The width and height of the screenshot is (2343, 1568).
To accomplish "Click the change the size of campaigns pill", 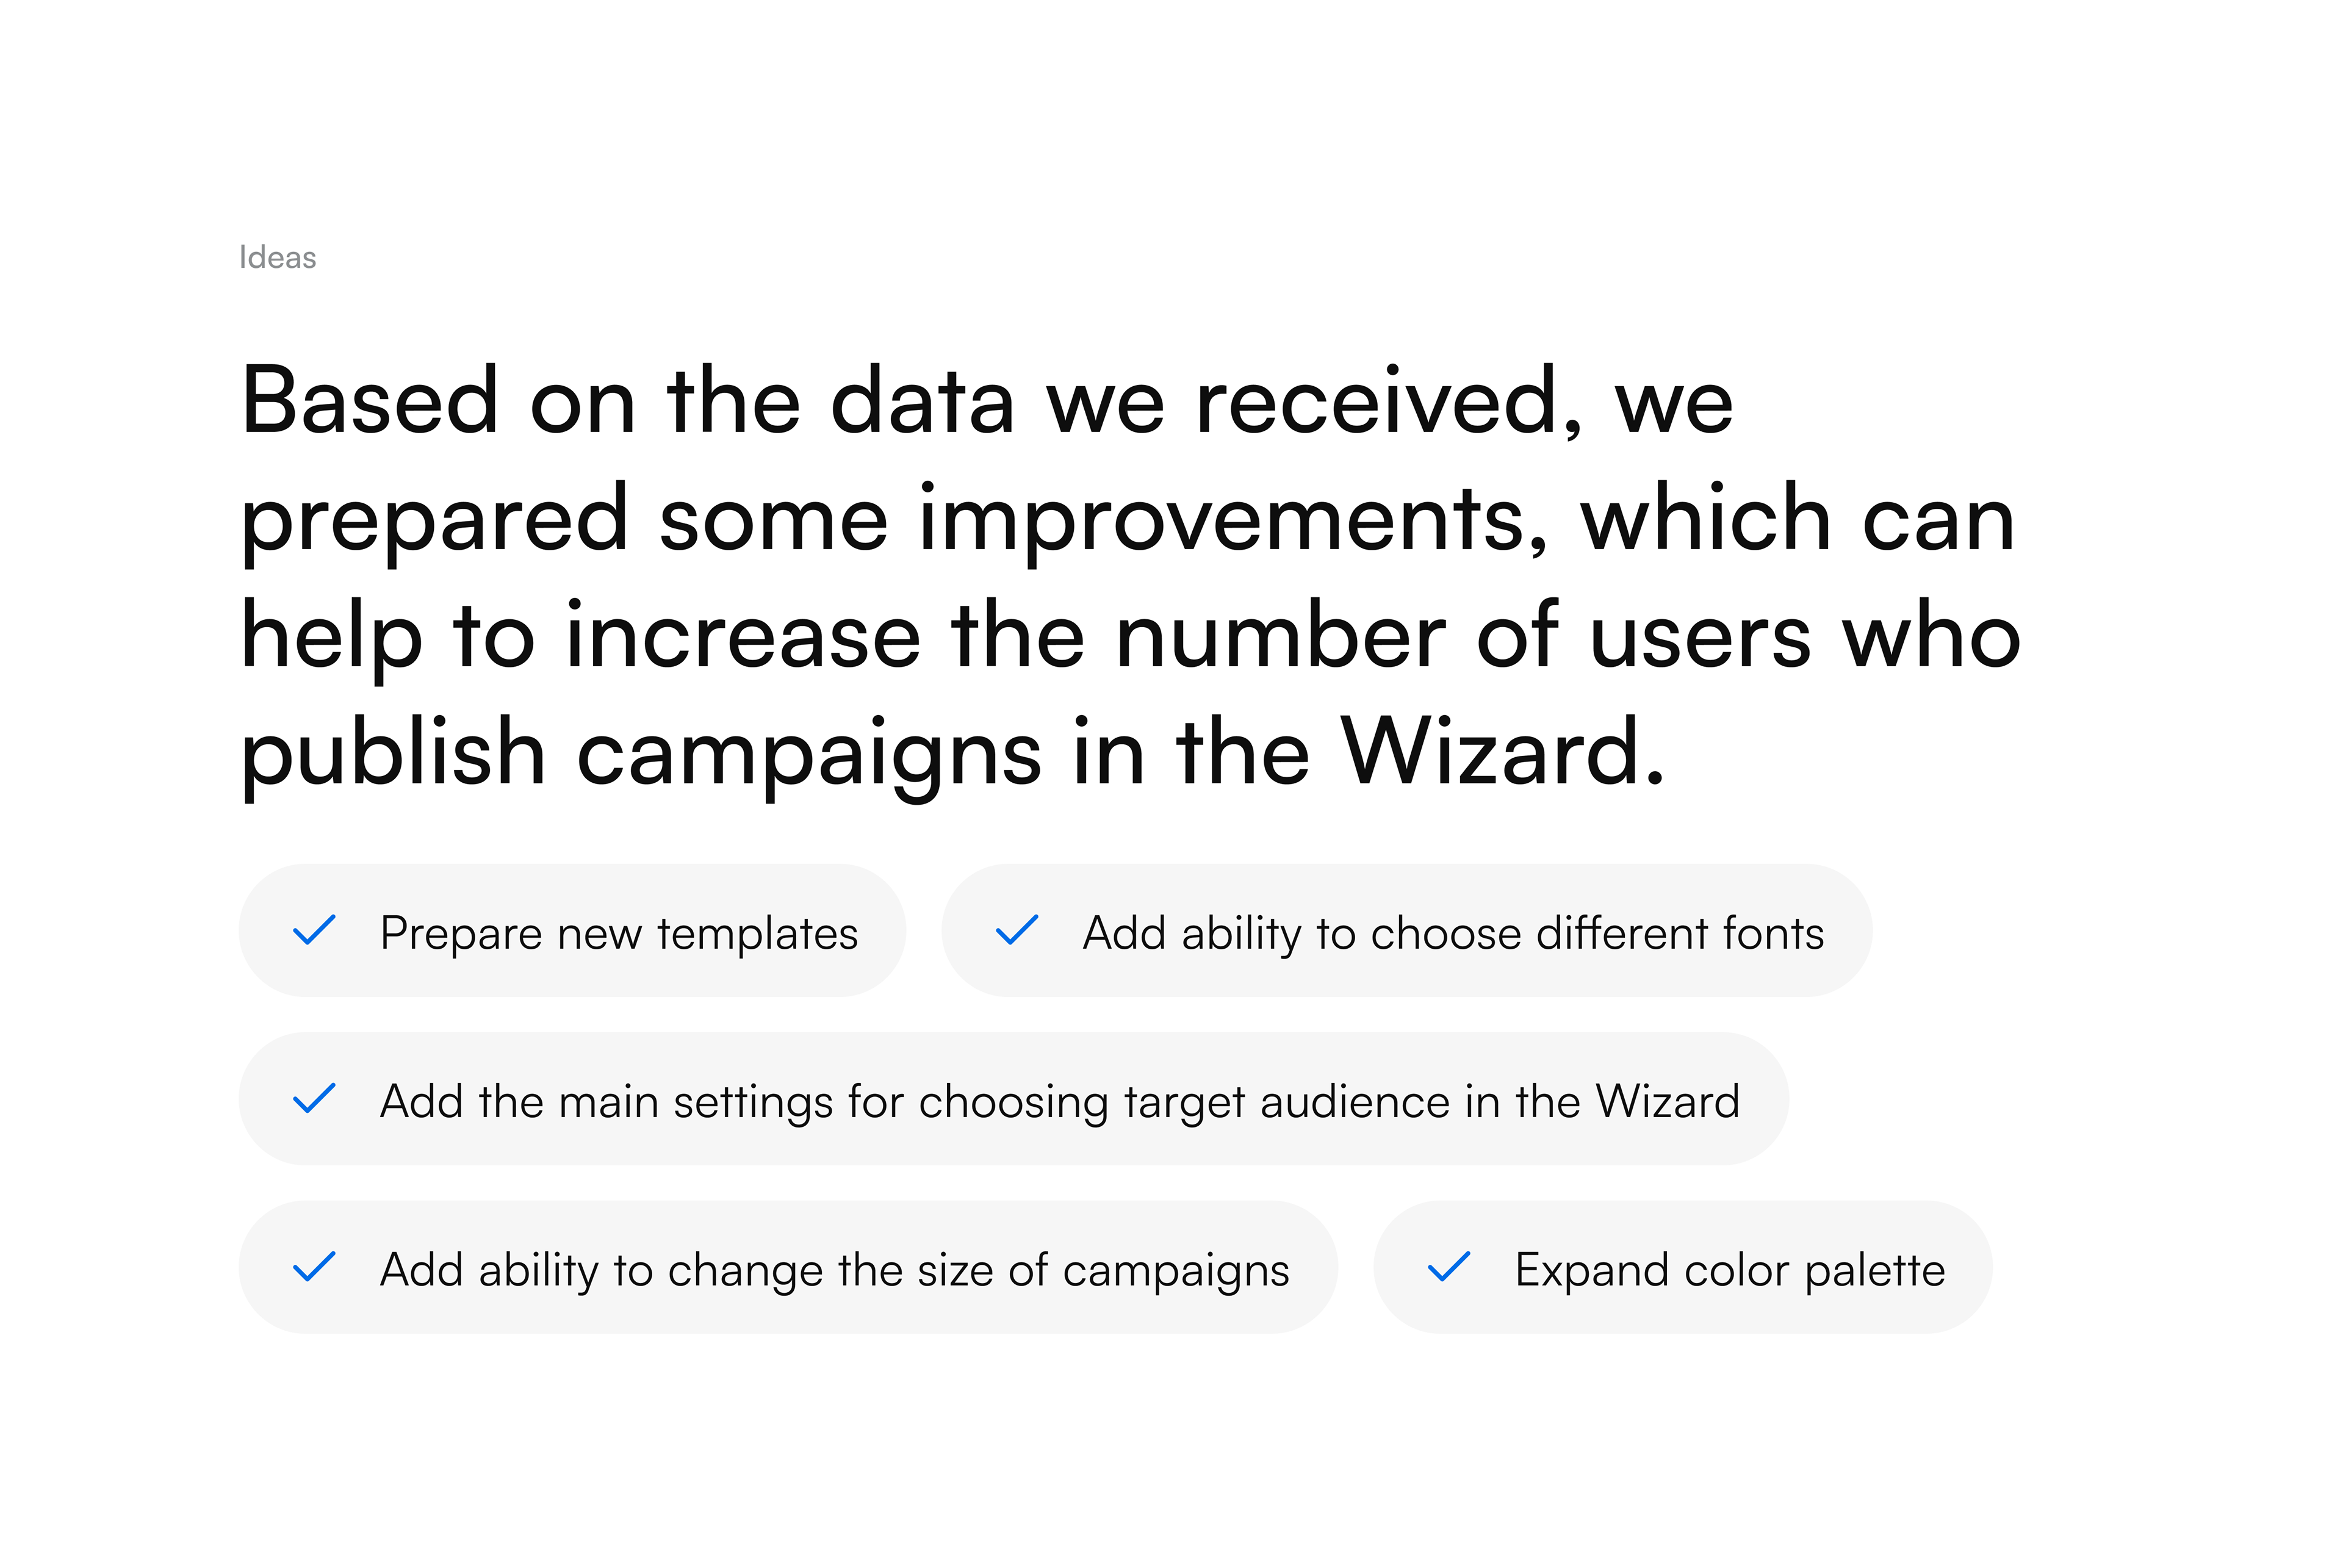I will pos(834,1270).
